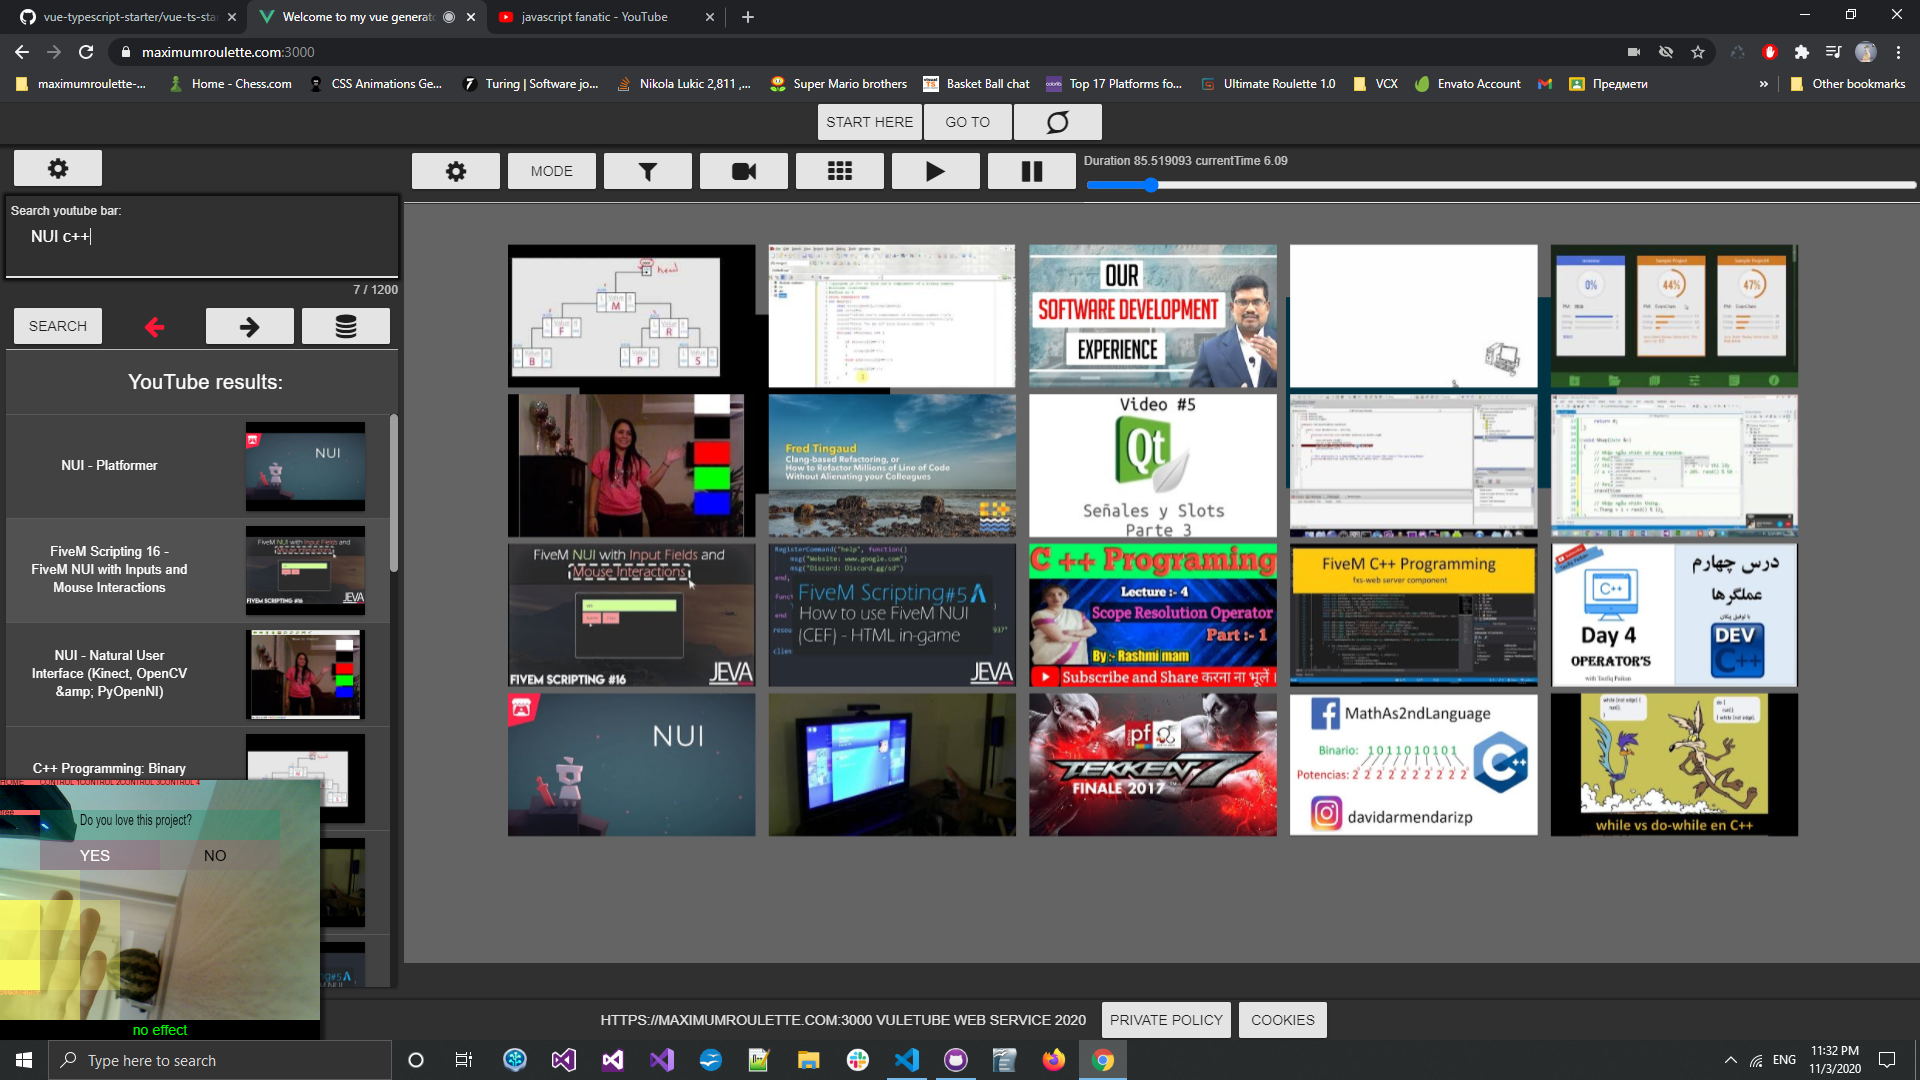
Task: Pause playback with the pause button
Action: (1032, 171)
